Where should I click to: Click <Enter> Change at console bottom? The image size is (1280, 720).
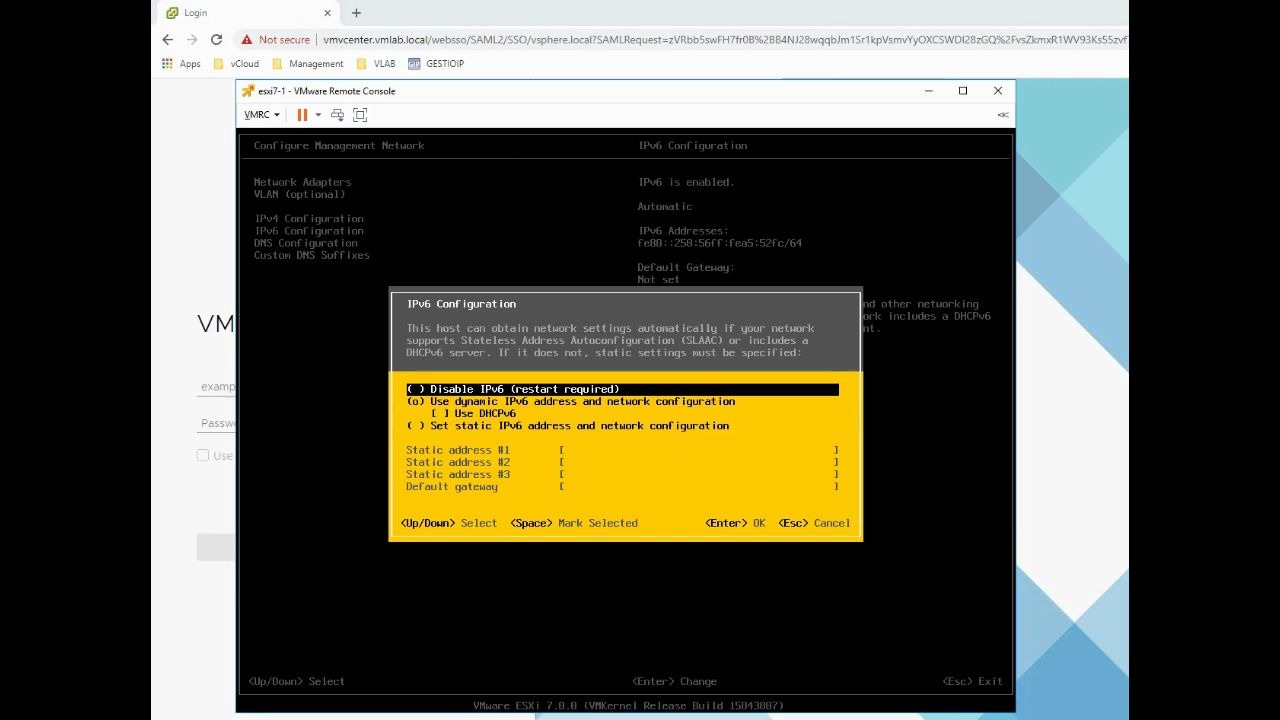[674, 682]
